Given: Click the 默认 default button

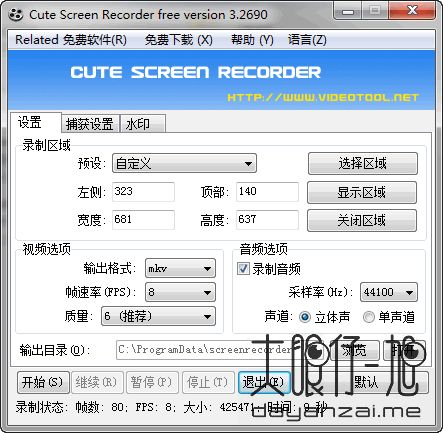Looking at the screenshot, I should coord(367,382).
